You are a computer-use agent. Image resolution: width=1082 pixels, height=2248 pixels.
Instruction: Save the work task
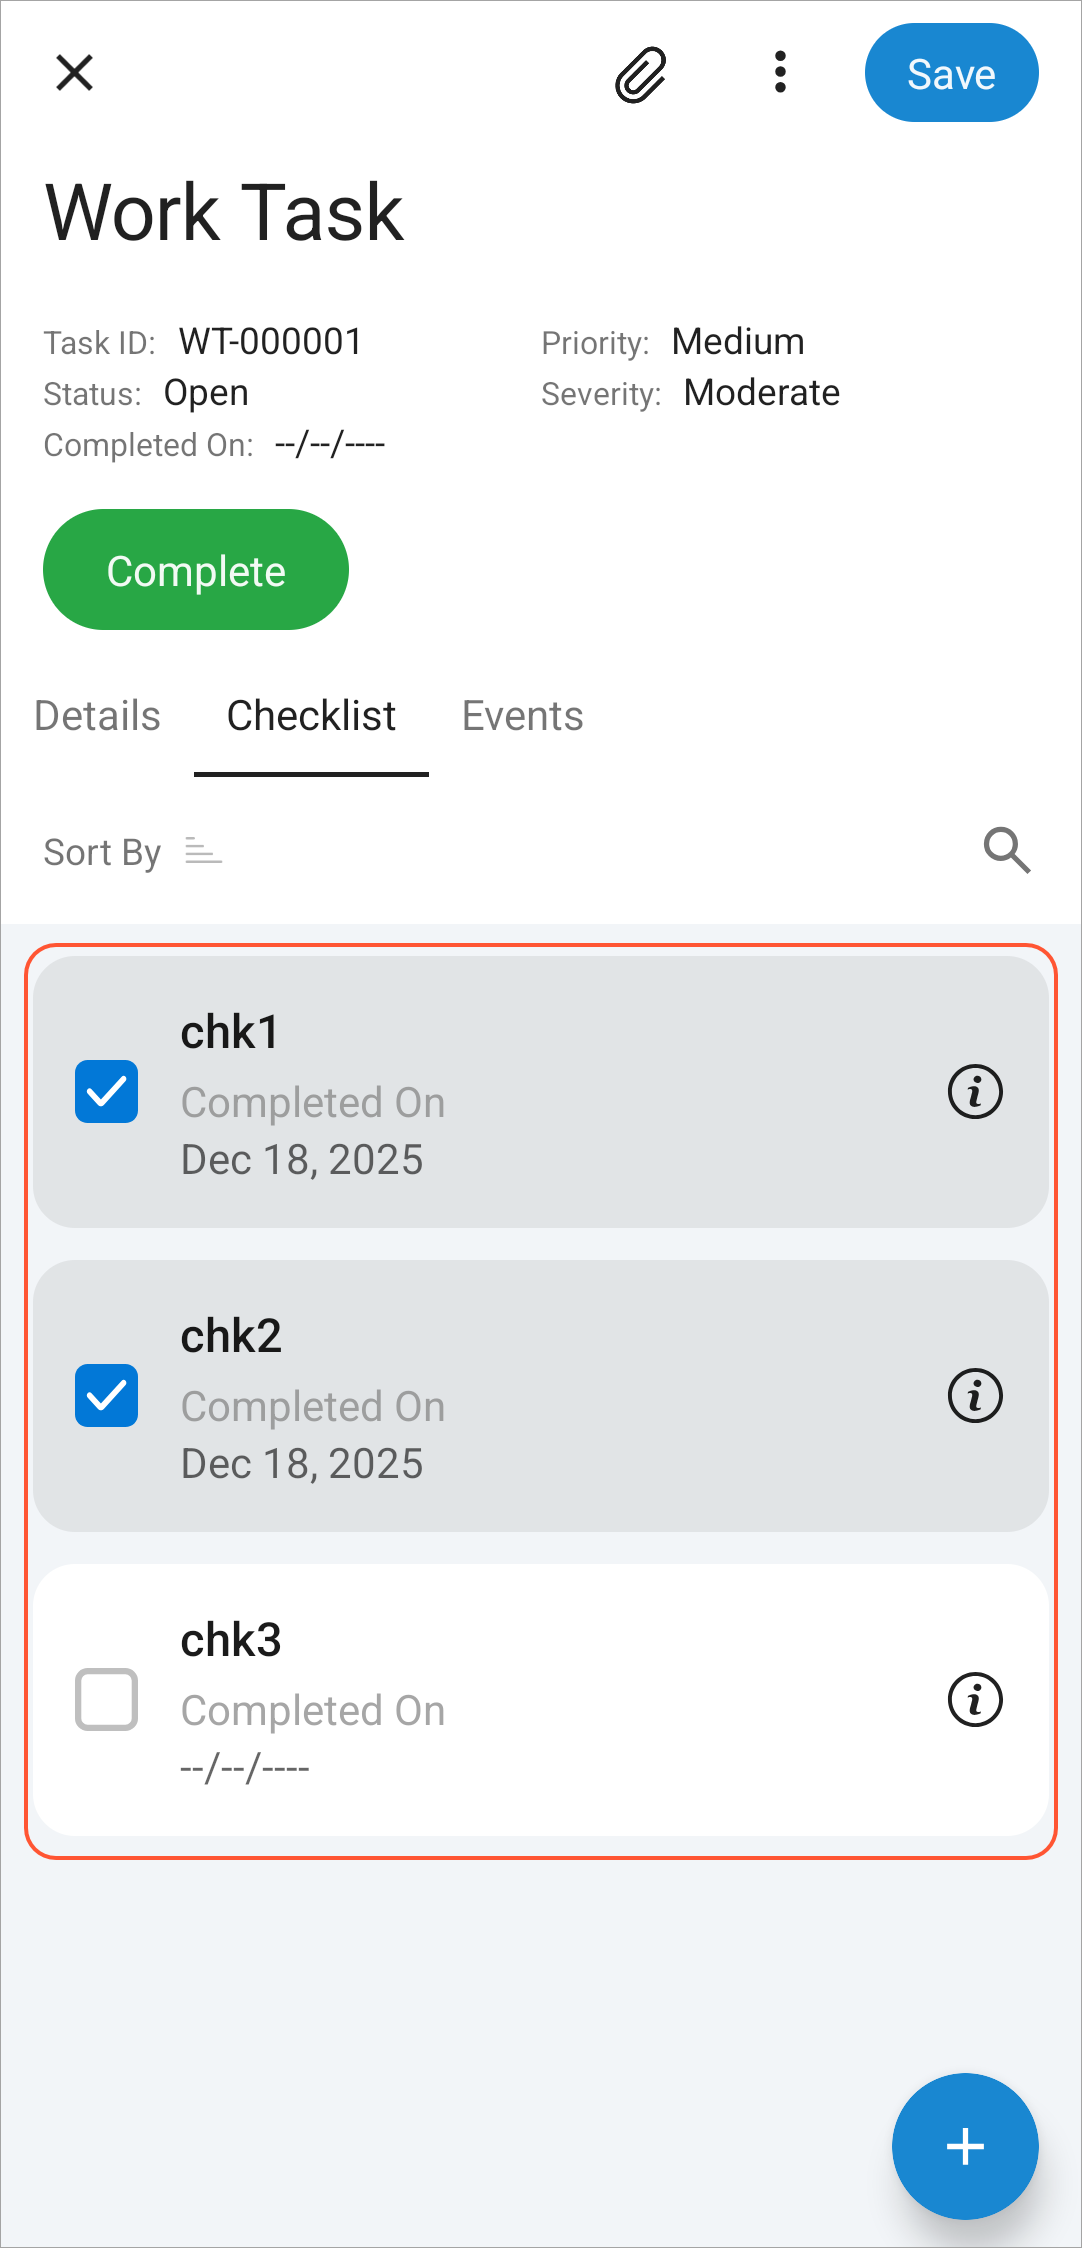click(x=951, y=73)
